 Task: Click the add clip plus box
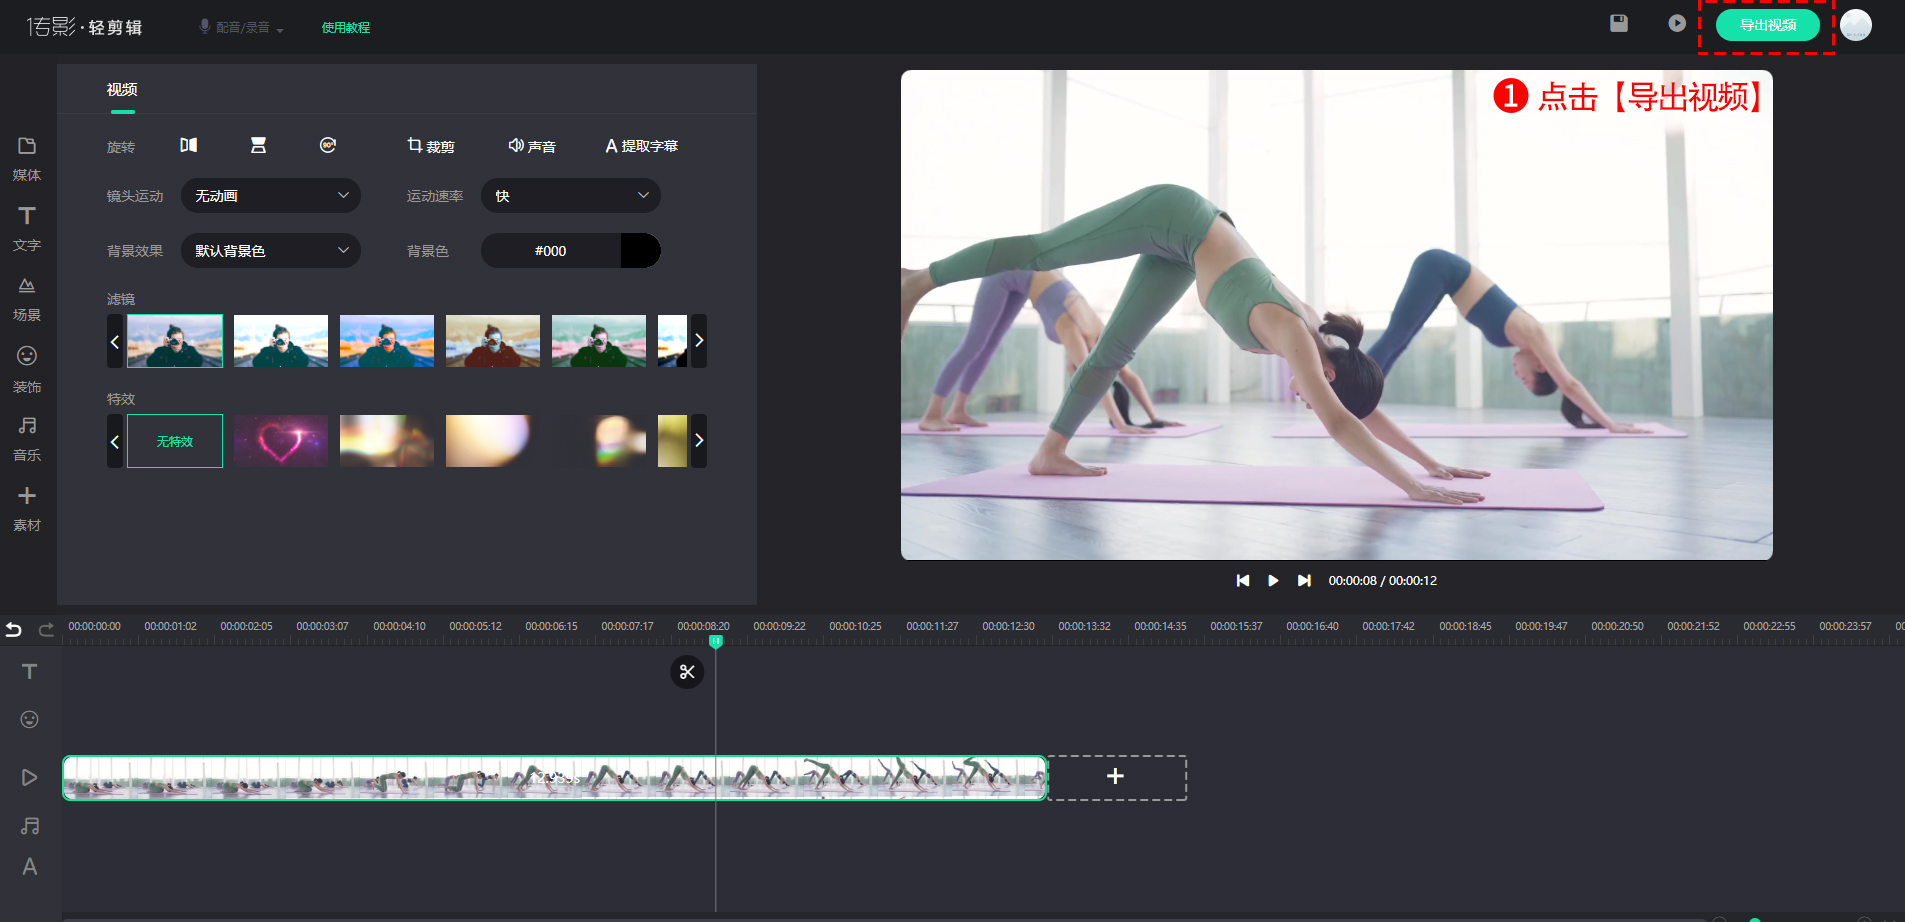pyautogui.click(x=1116, y=777)
